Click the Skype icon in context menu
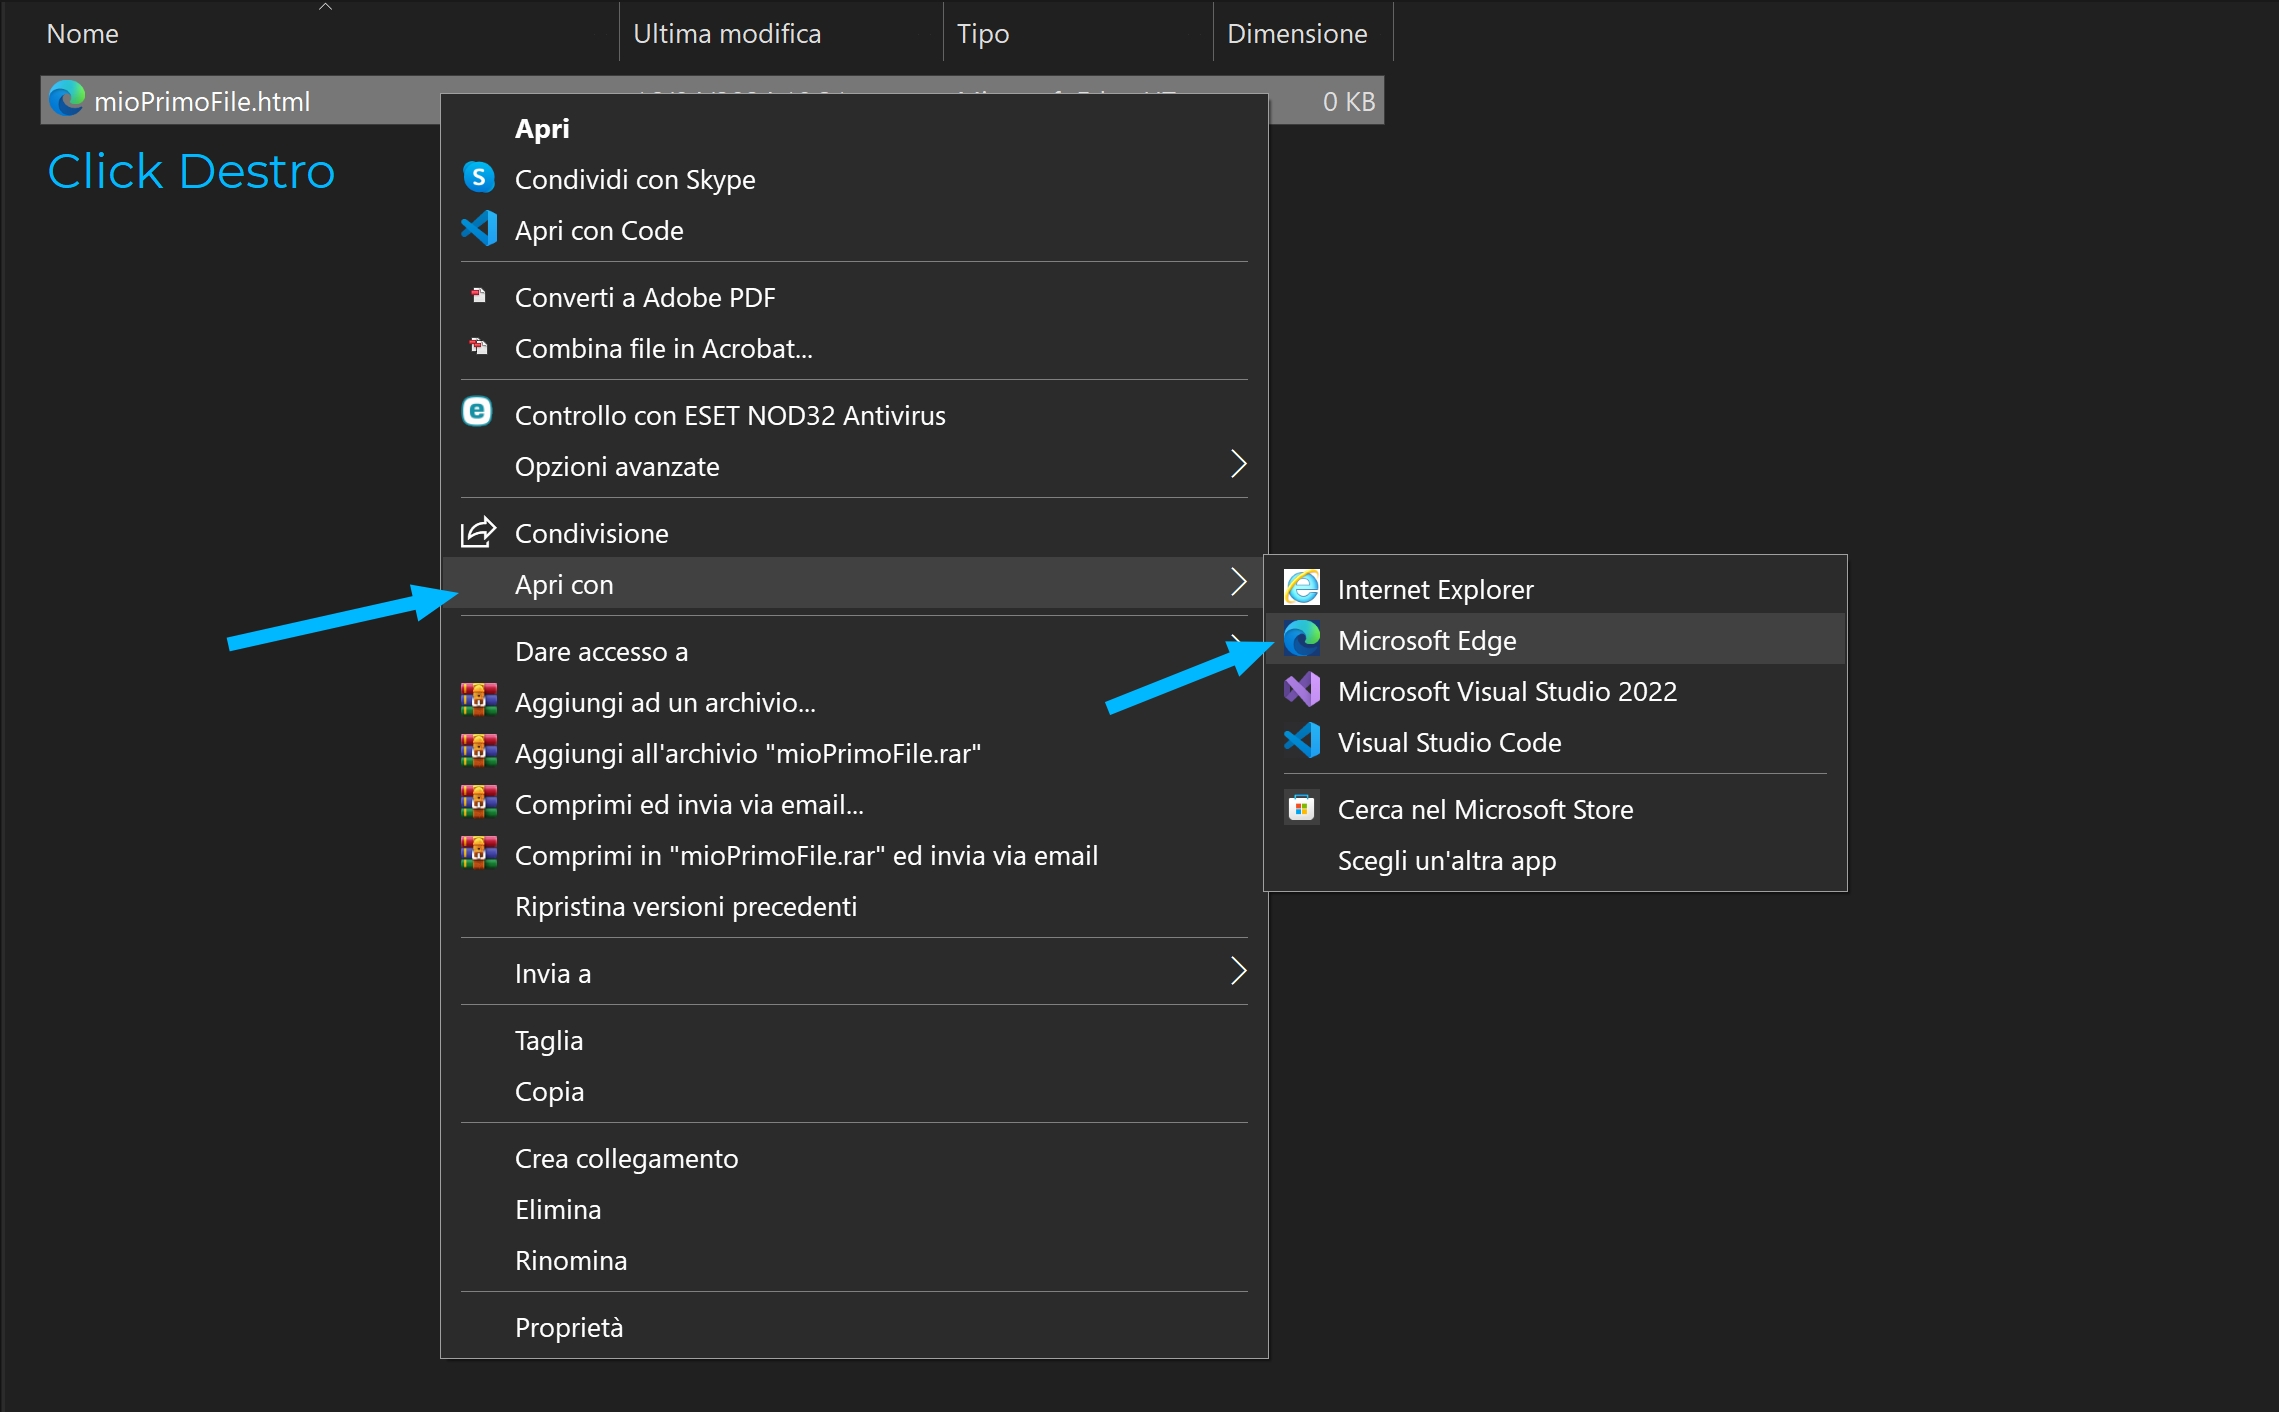2279x1412 pixels. click(x=479, y=179)
